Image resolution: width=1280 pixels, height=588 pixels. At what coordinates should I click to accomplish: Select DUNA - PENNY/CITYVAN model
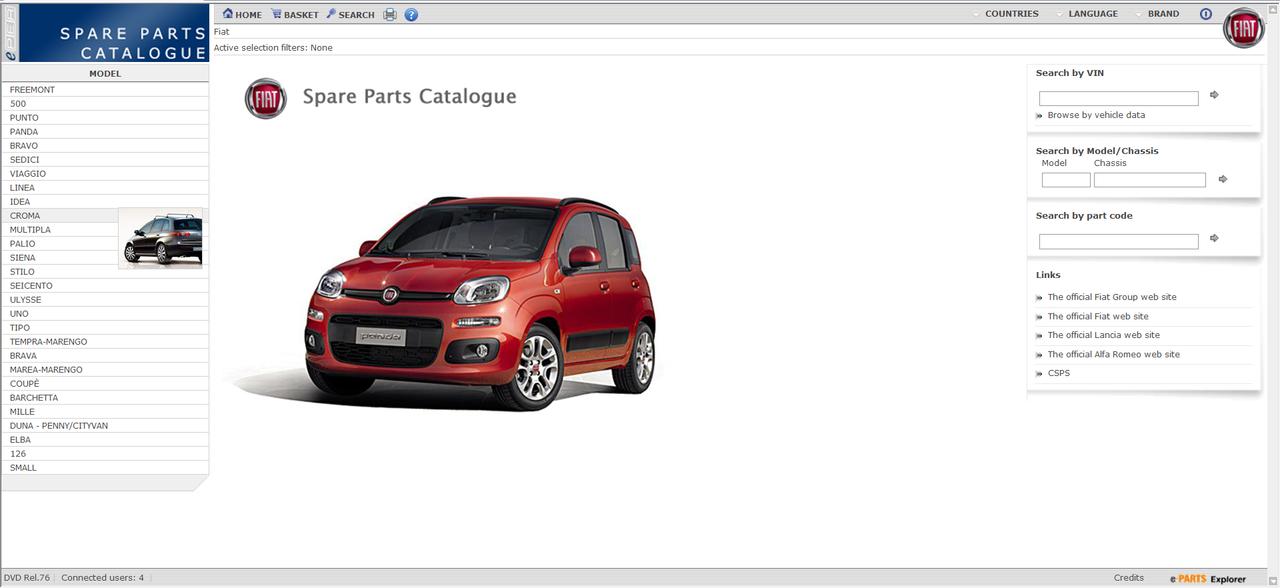coord(105,426)
